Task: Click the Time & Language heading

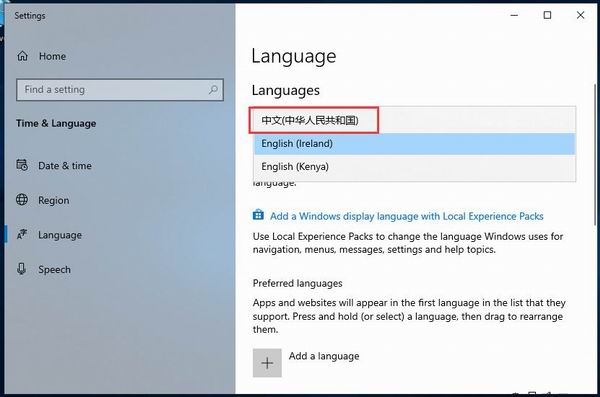Action: pos(56,123)
